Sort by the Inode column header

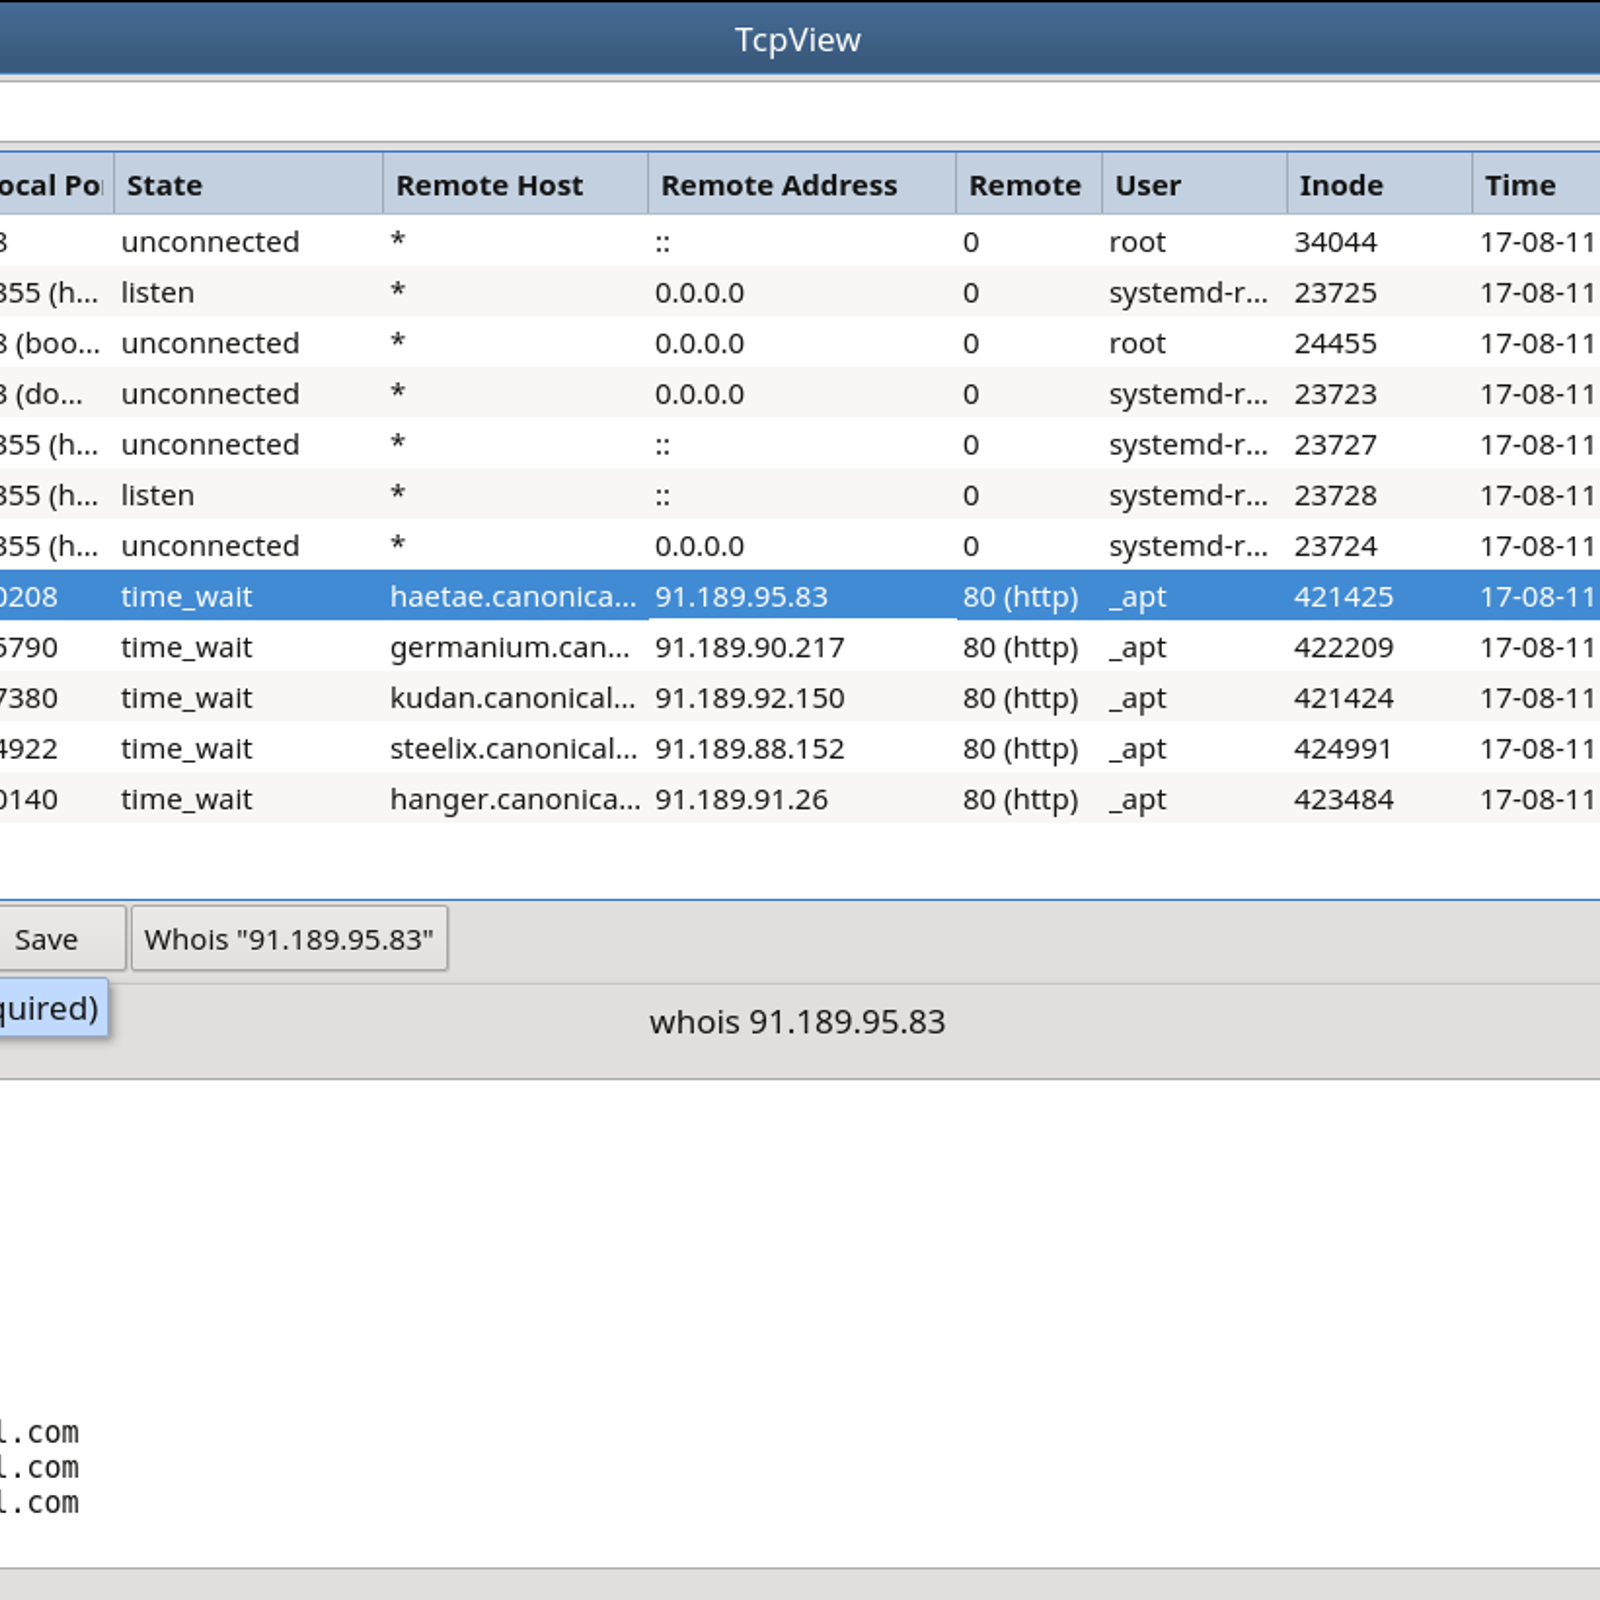tap(1379, 185)
